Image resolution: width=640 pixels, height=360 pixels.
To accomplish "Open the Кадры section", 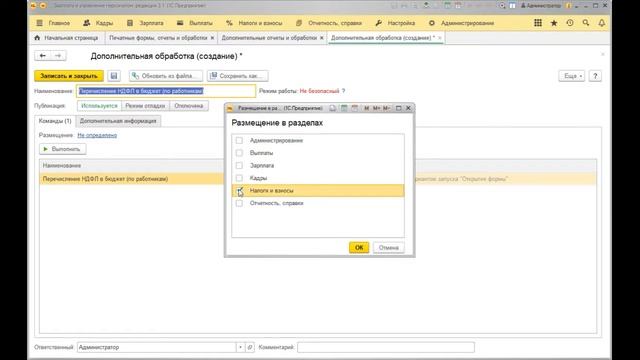I will [x=98, y=23].
